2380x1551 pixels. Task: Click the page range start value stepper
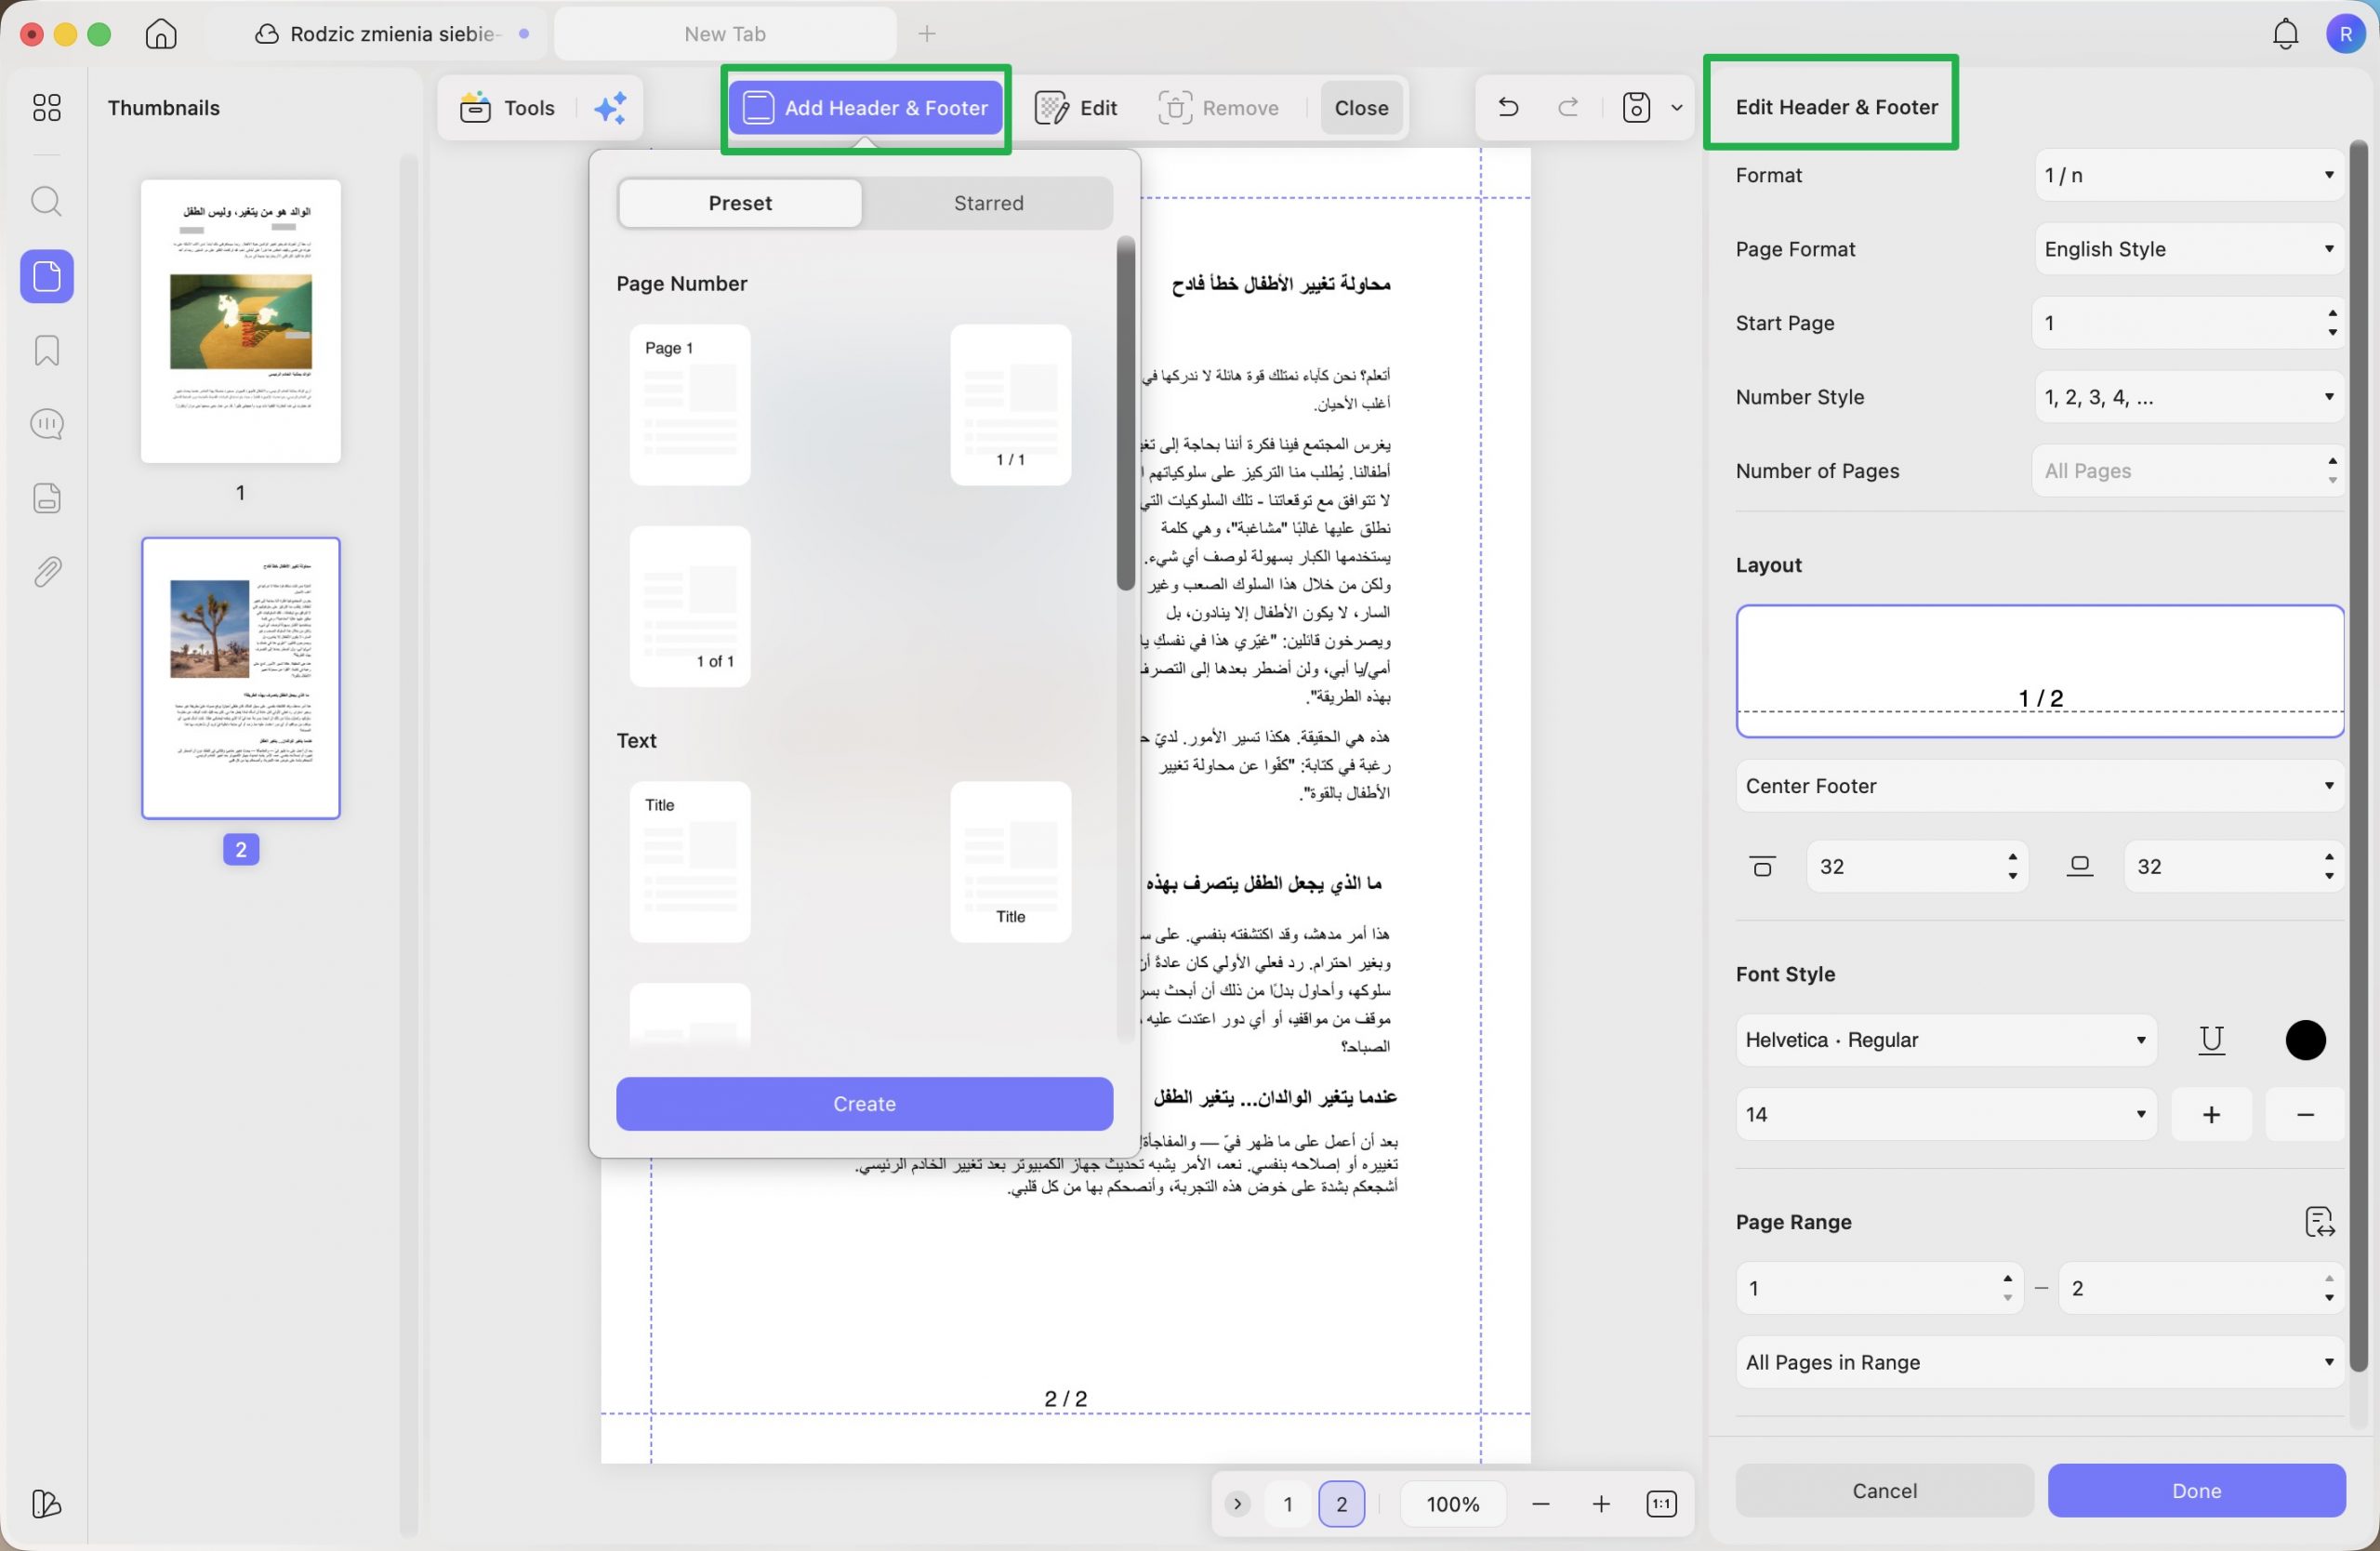coord(2007,1288)
